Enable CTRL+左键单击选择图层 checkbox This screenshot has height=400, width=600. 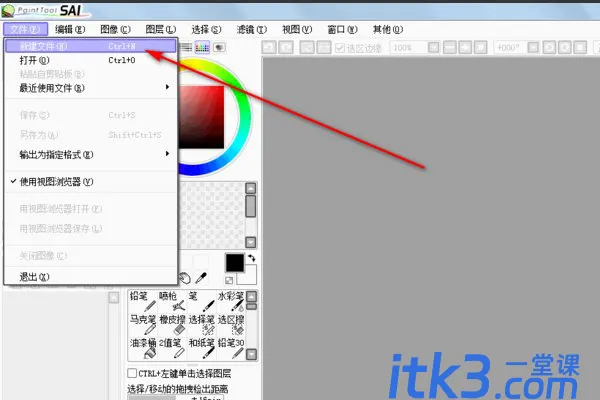(132, 373)
